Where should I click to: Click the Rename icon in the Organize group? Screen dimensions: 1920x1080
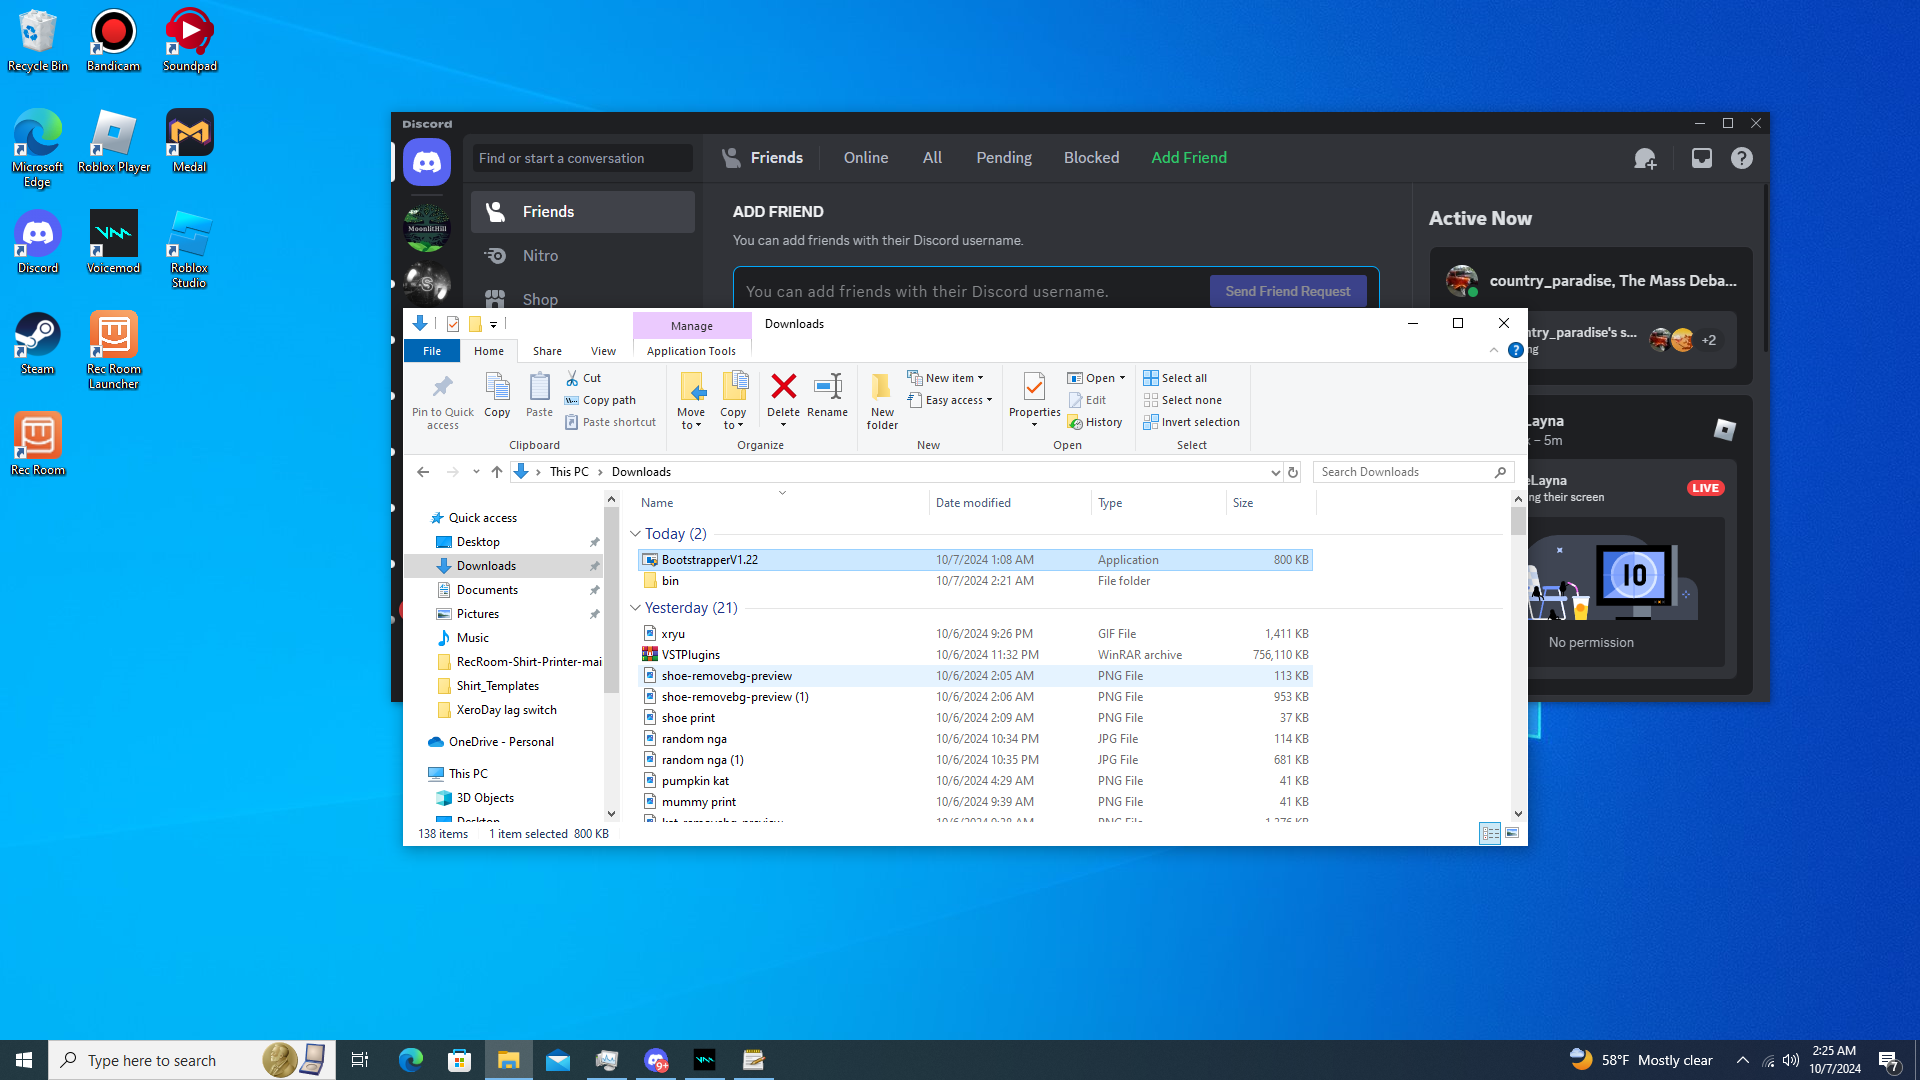click(827, 388)
